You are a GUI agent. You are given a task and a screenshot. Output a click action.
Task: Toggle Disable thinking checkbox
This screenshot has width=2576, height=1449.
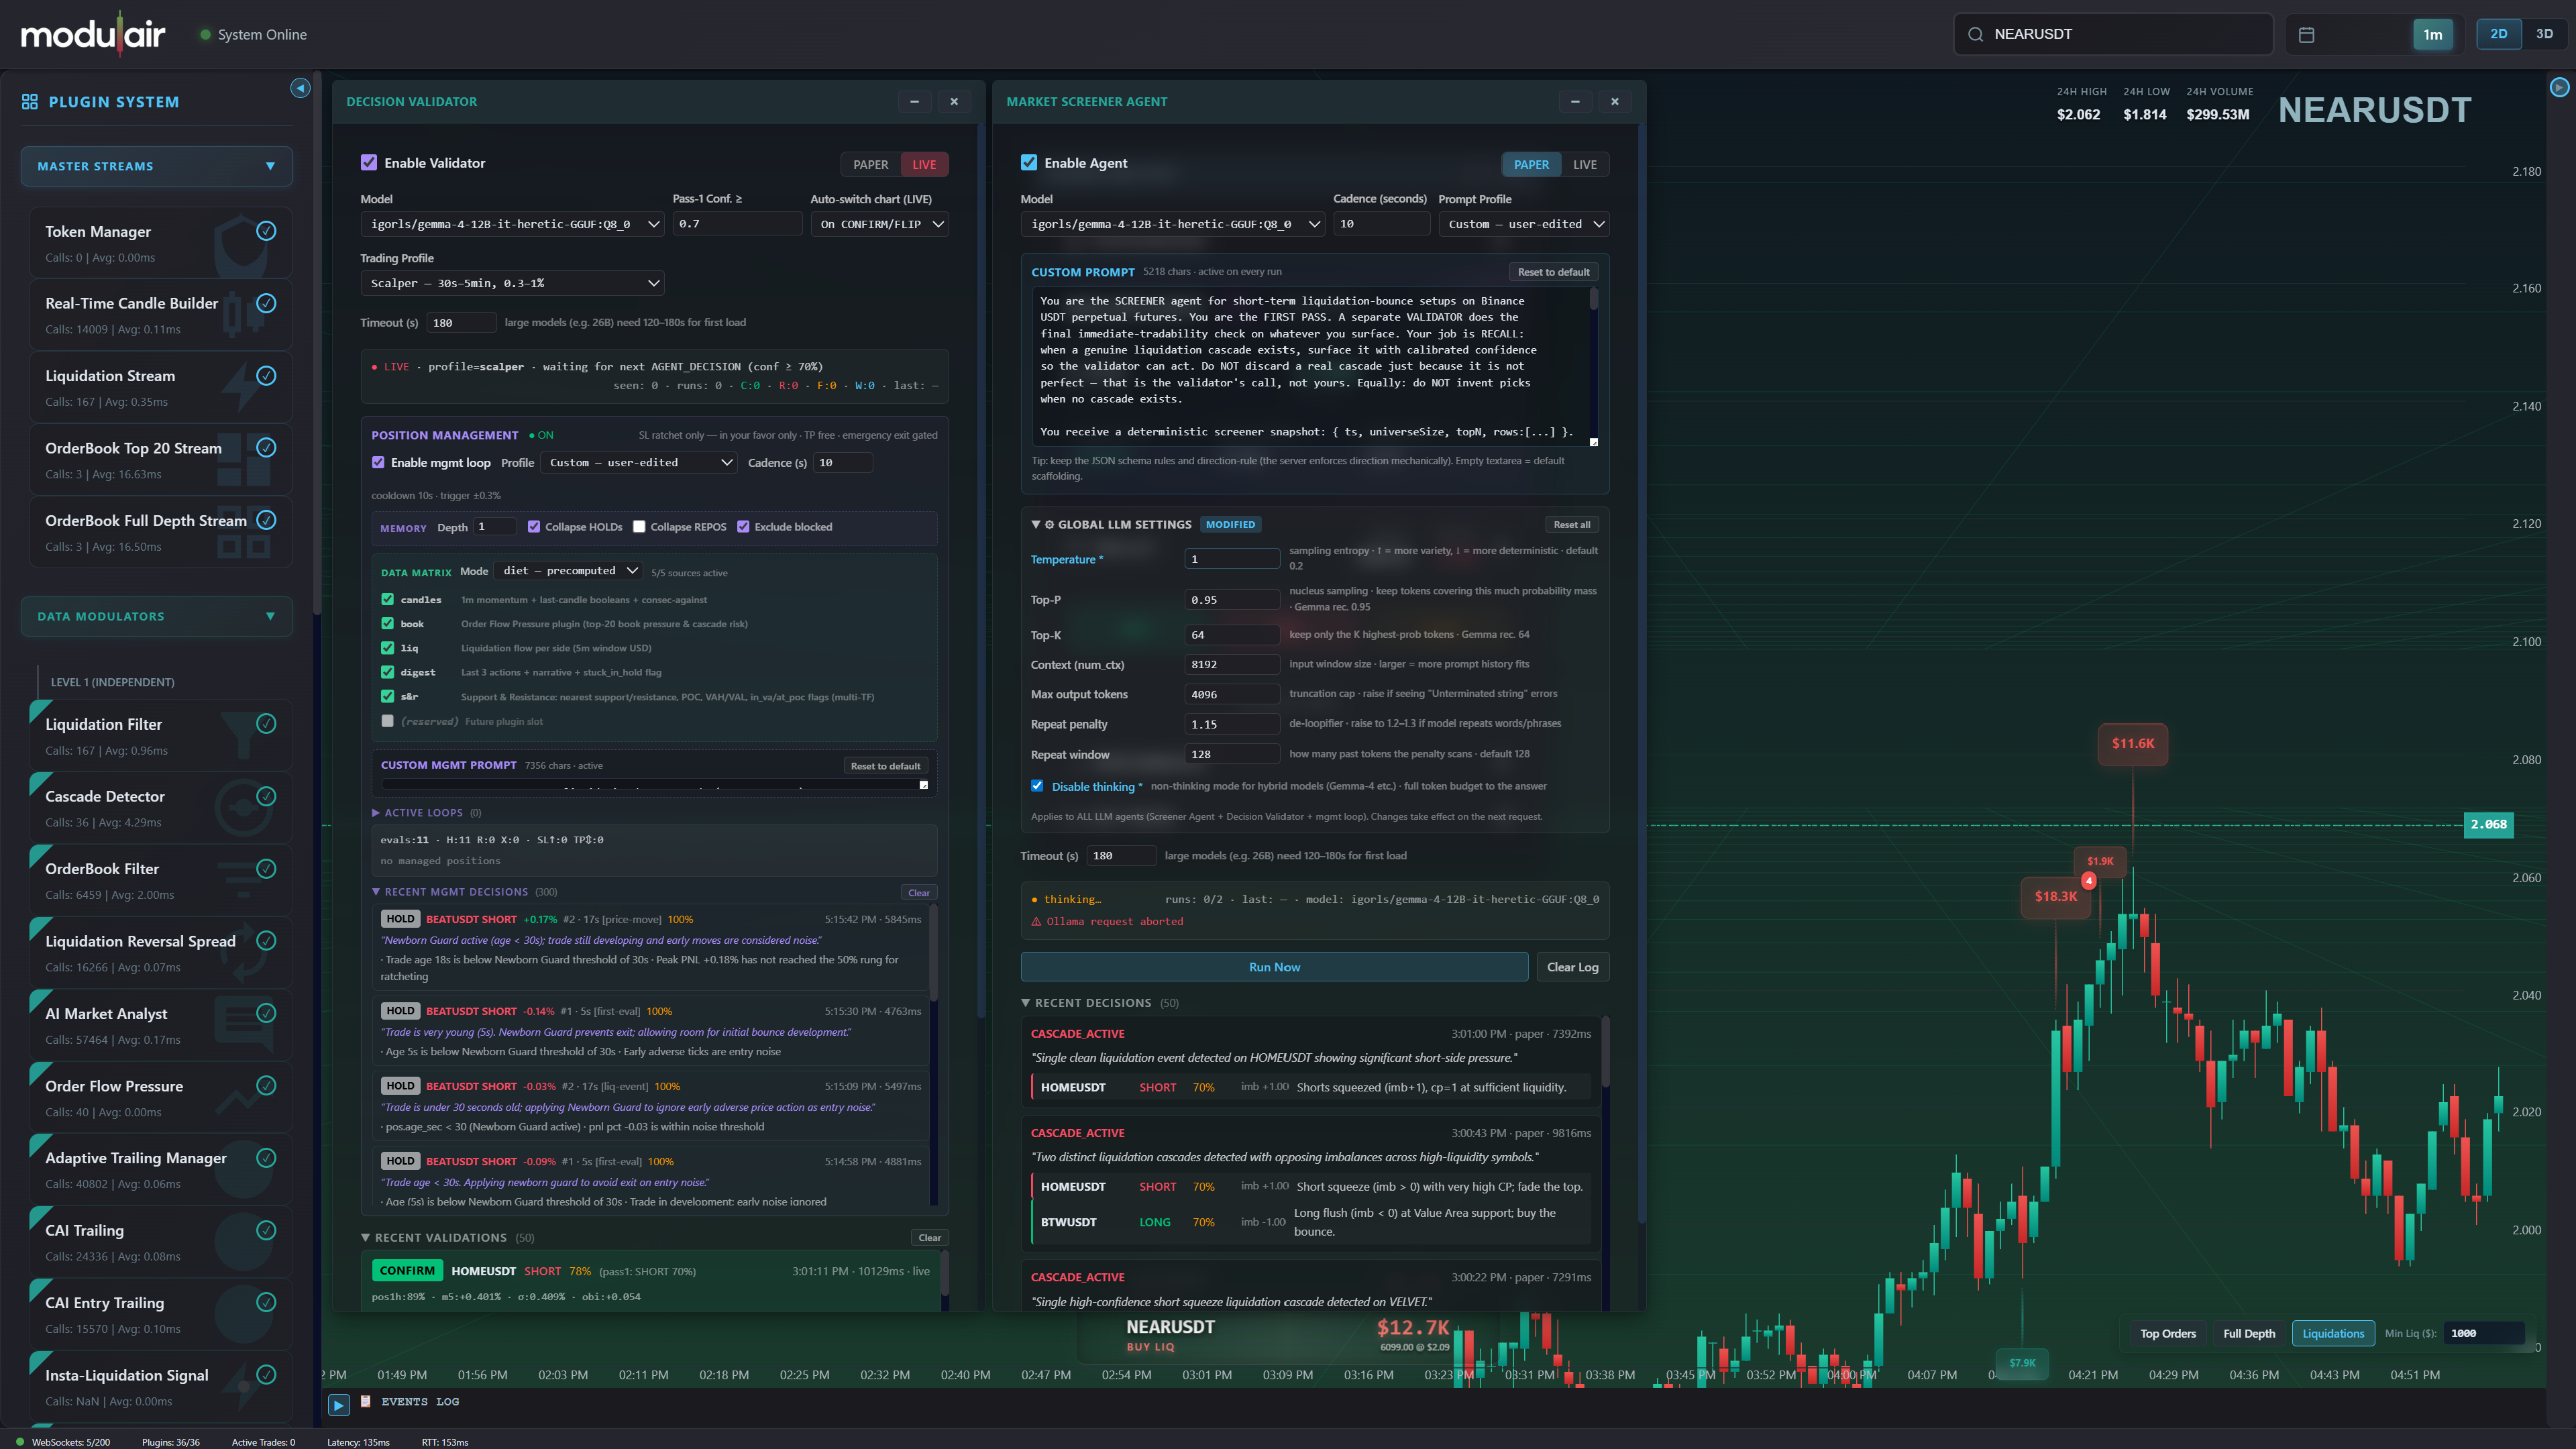click(1037, 786)
